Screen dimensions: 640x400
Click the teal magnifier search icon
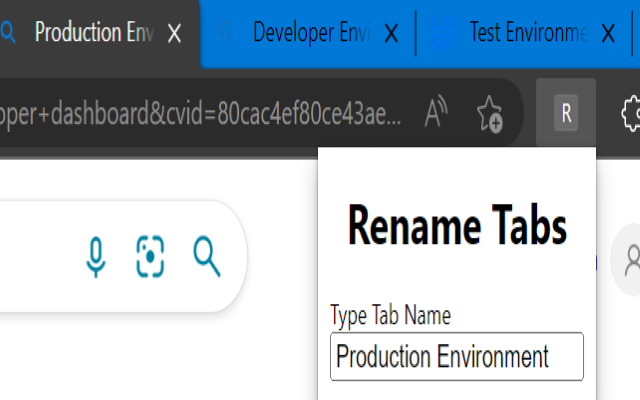(206, 257)
